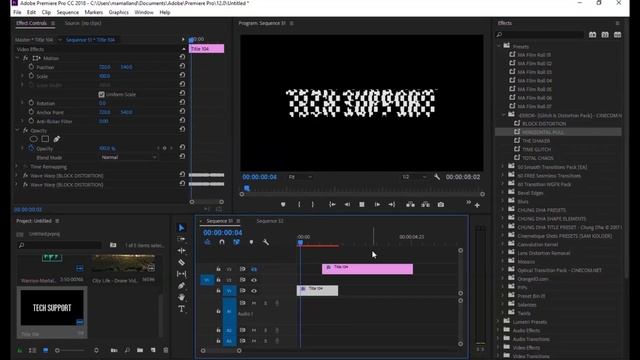Click Export Frame camera icon
Screen dimensions: 640x360
click(x=441, y=204)
